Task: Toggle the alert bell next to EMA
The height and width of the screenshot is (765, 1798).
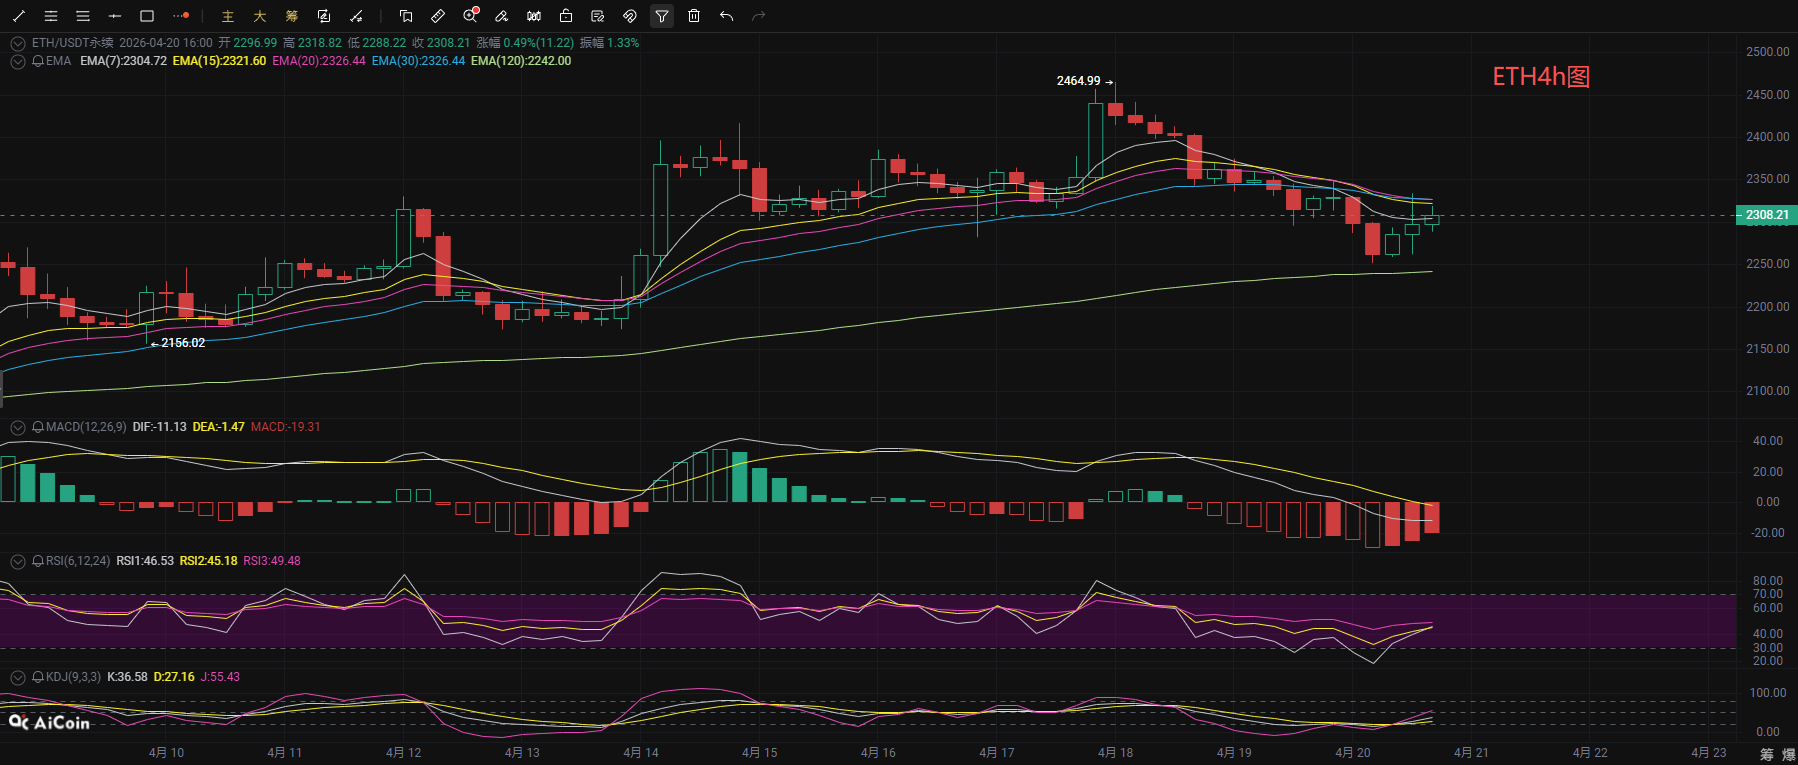Action: pos(38,61)
